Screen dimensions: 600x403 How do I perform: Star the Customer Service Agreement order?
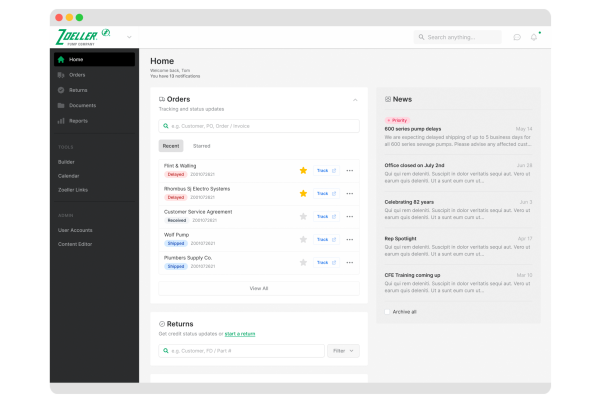(x=303, y=216)
